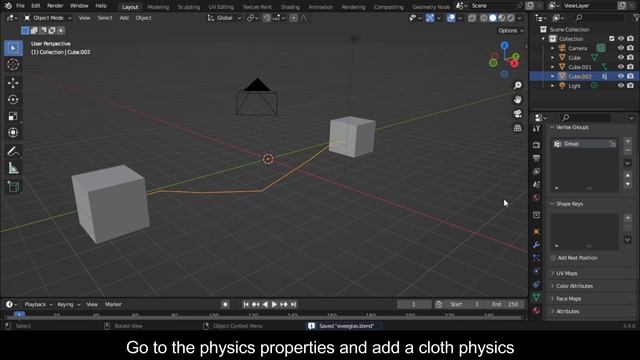Open the Material properties tab

[536, 311]
